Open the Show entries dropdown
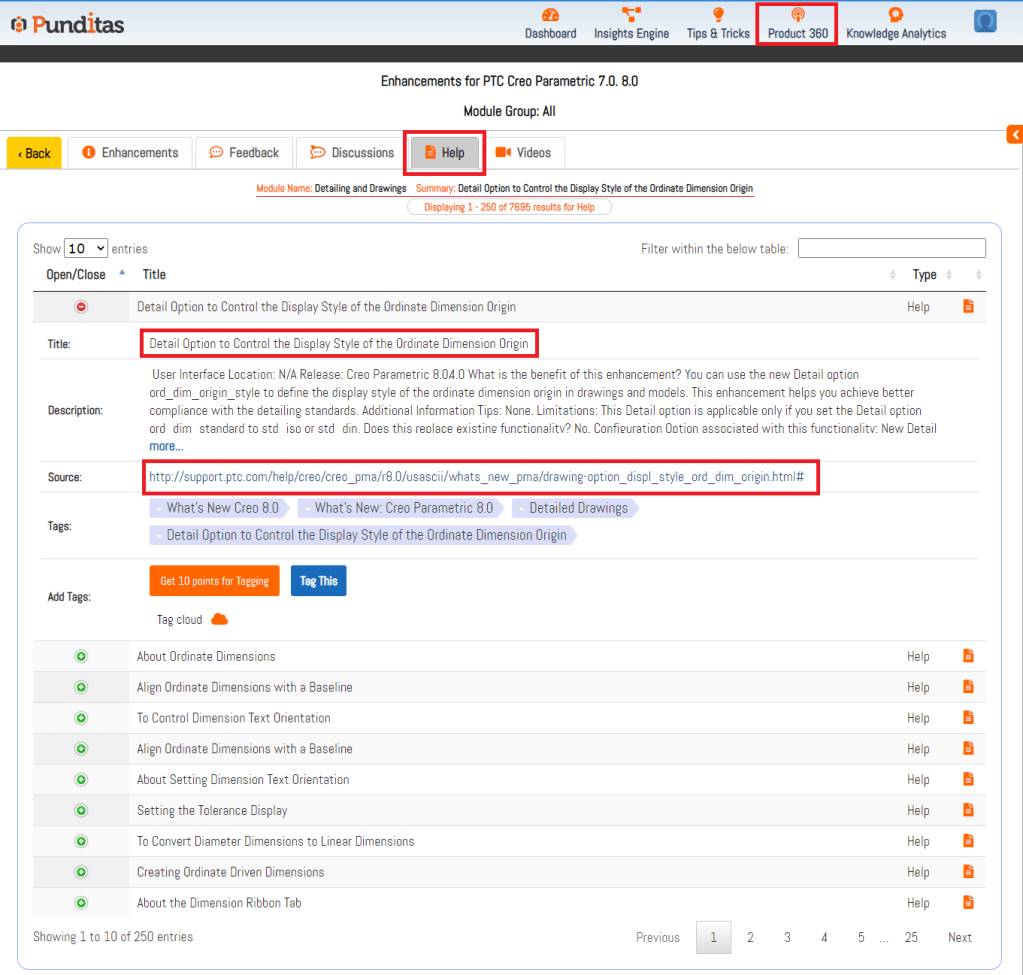1023x975 pixels. pos(86,248)
